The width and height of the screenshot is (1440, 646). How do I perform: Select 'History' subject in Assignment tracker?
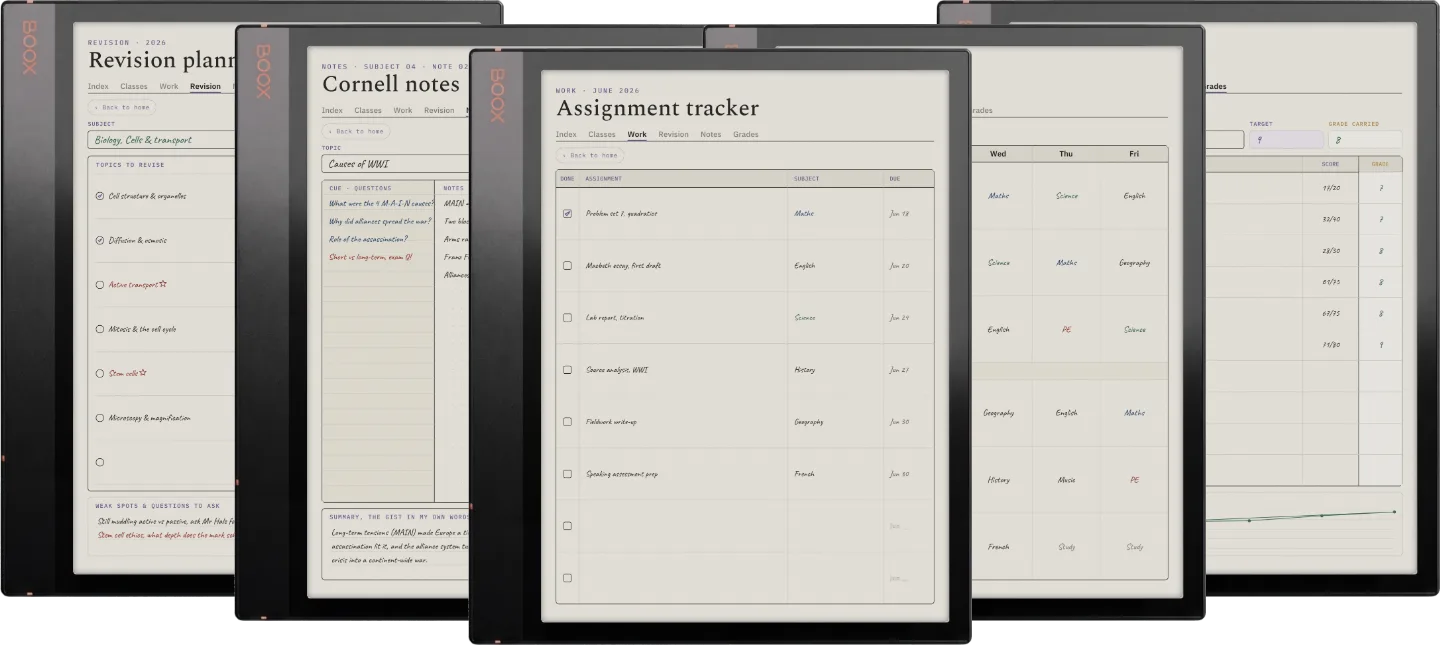805,369
